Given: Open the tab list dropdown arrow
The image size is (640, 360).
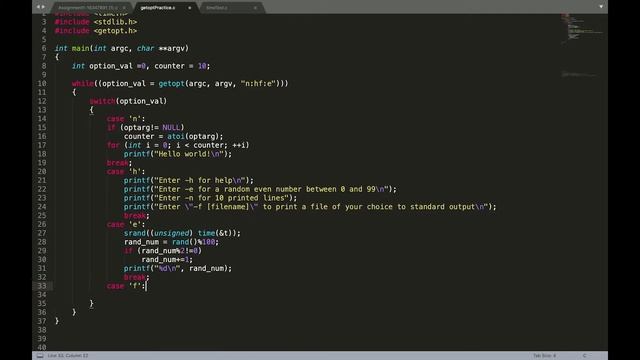Looking at the screenshot, I should 601,7.
